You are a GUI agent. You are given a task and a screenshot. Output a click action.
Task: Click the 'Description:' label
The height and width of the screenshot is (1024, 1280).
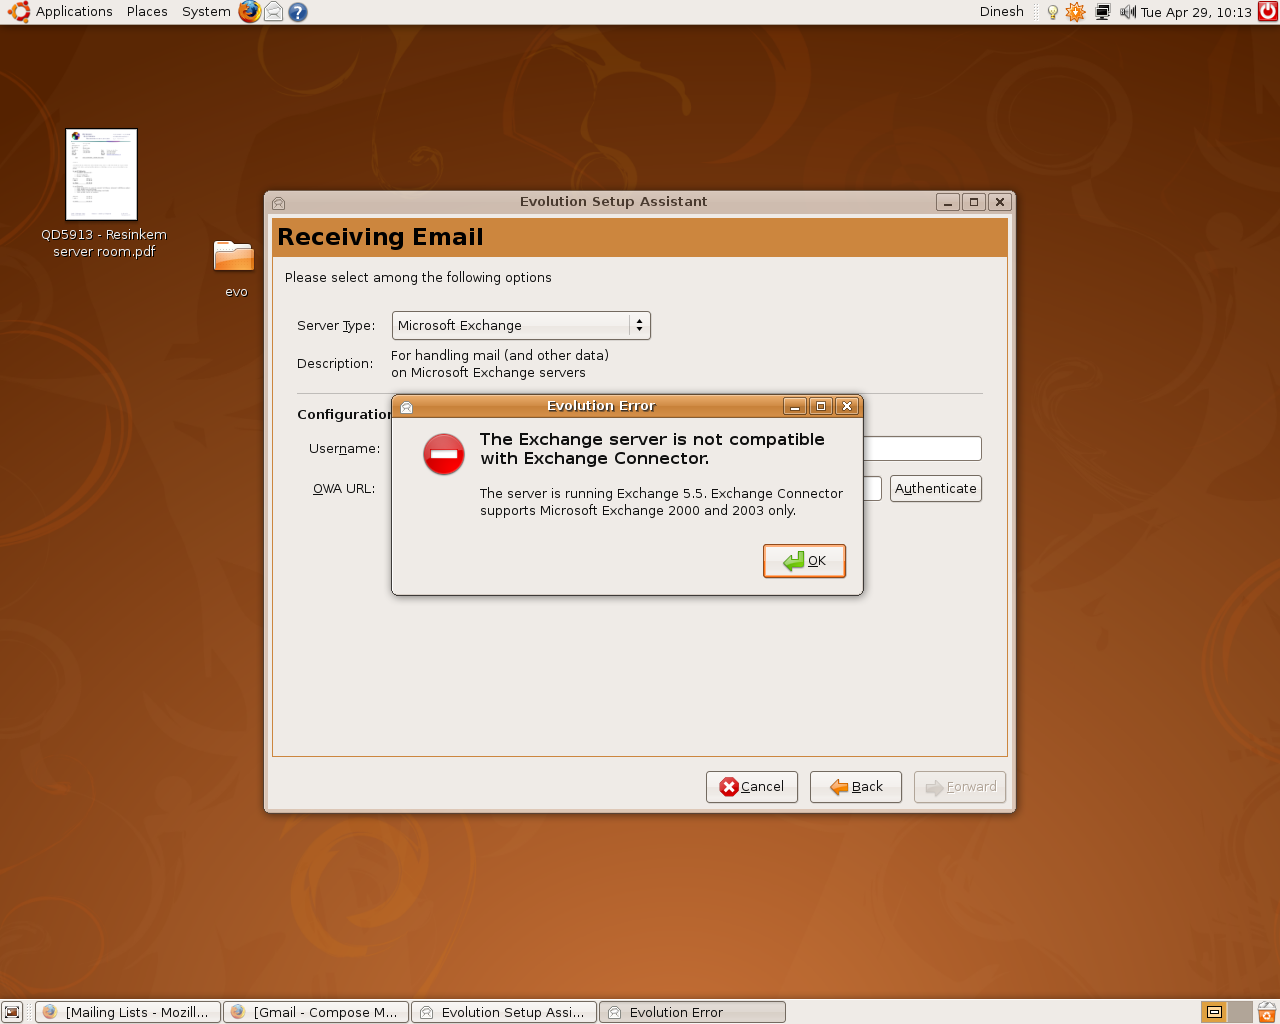[x=335, y=364]
